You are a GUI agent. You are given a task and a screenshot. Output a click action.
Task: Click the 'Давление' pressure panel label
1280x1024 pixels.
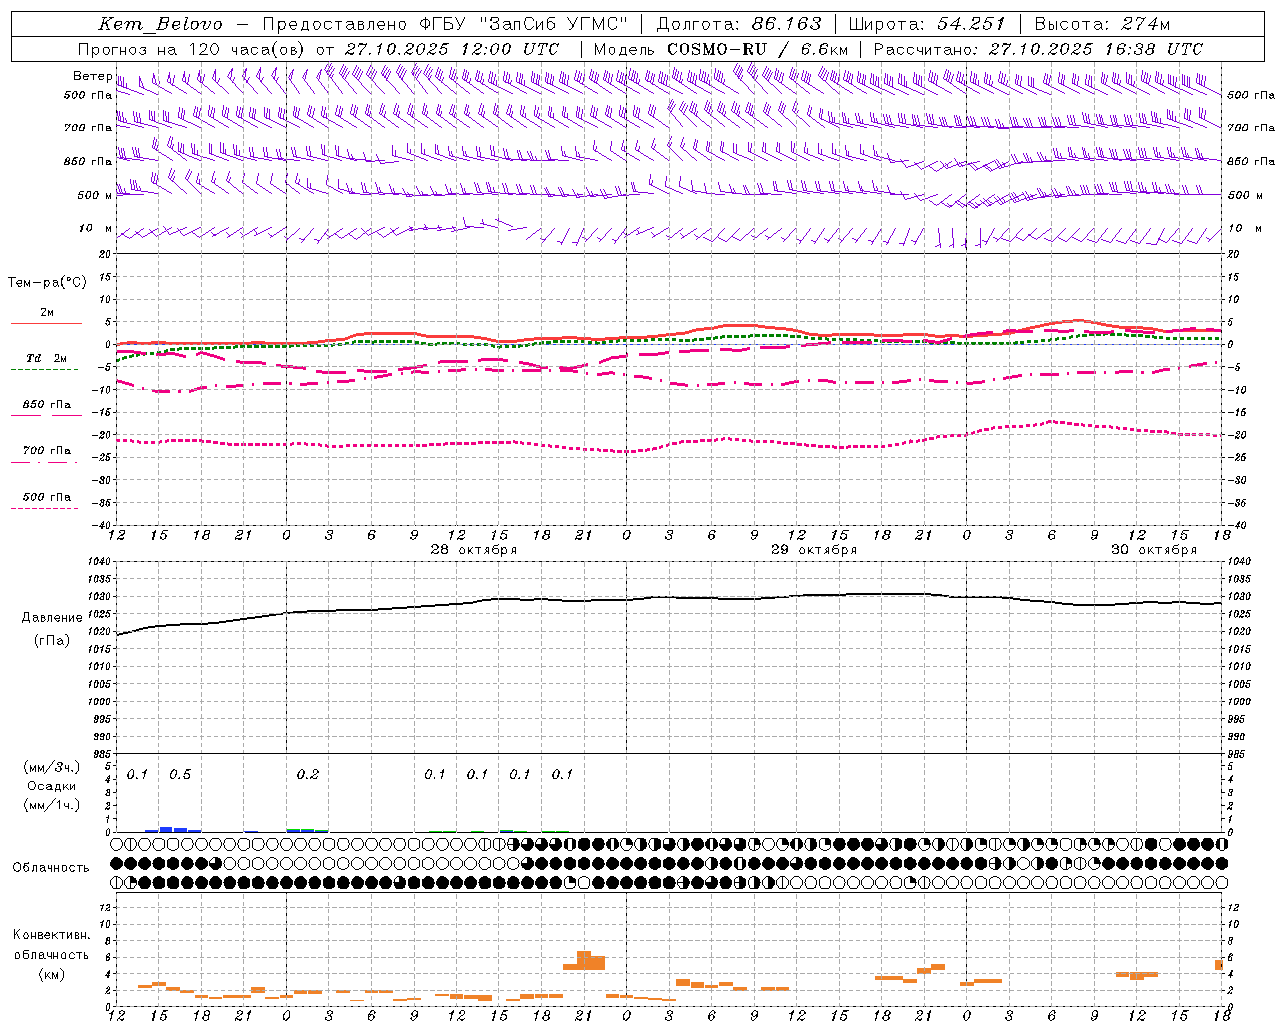tap(52, 618)
